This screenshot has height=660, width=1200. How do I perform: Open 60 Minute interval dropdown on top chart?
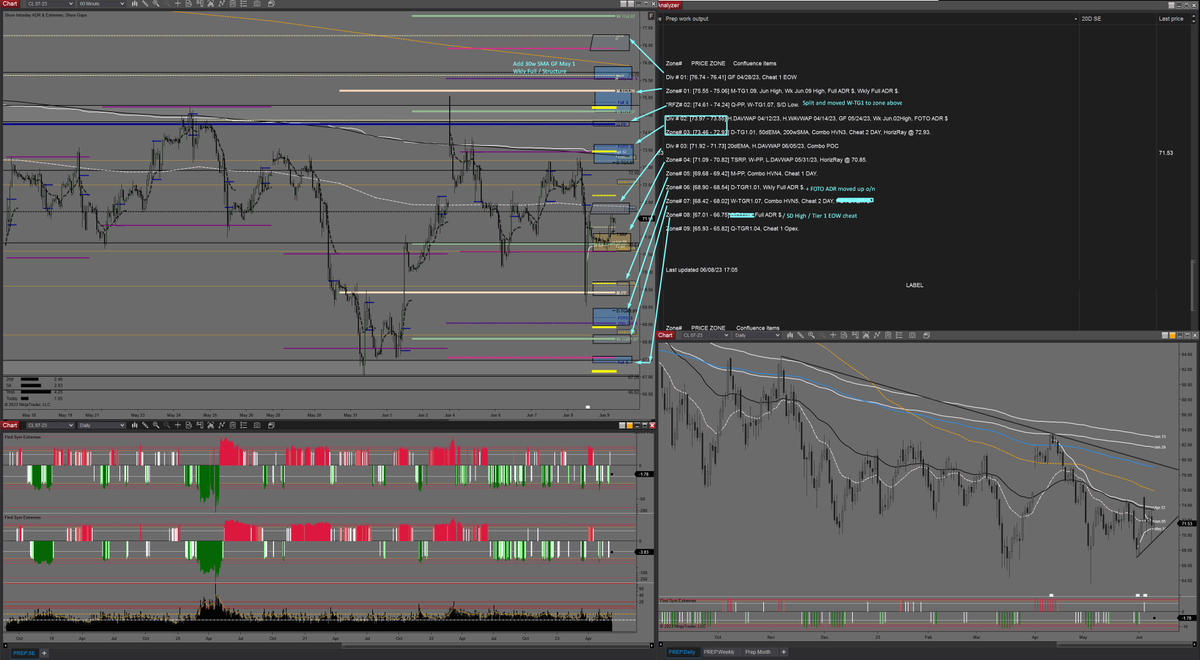point(101,4)
